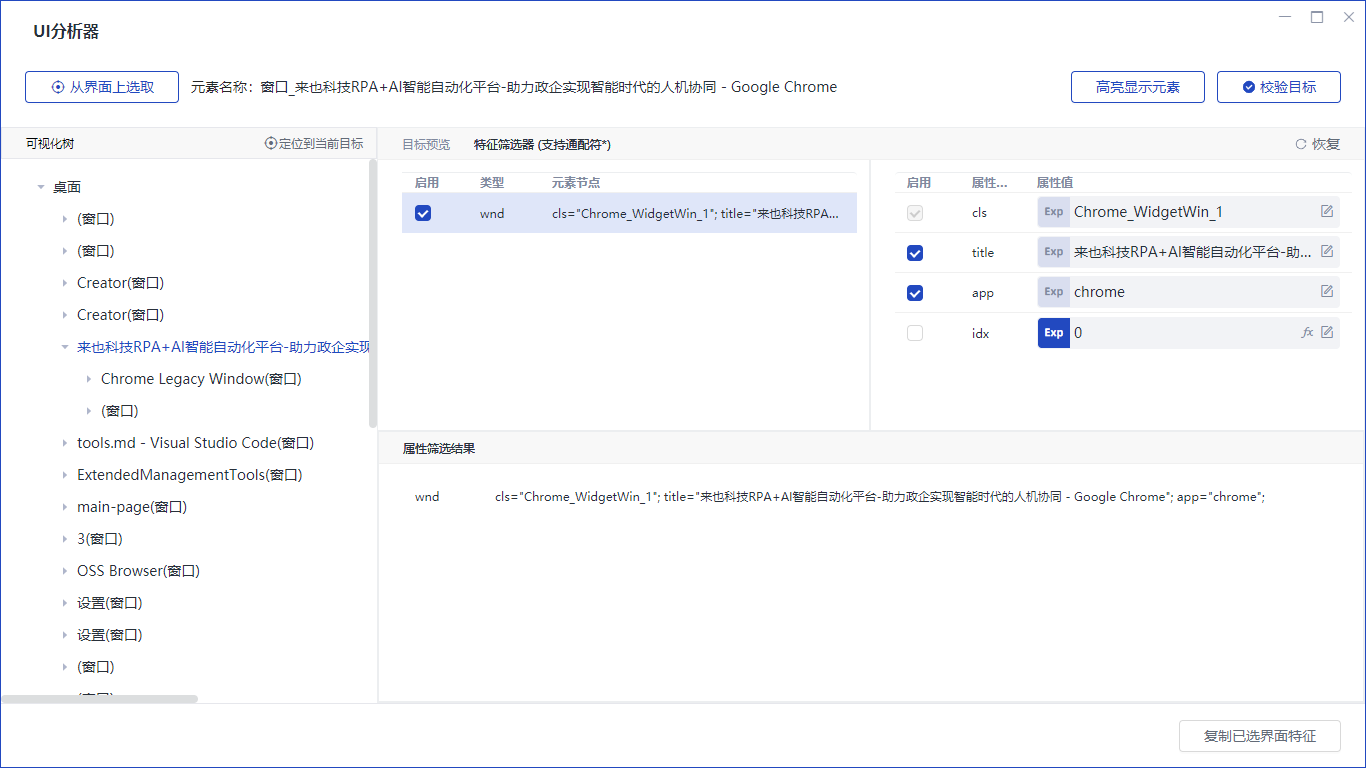Select the 特征筛选器 tab
The height and width of the screenshot is (768, 1366).
[x=542, y=144]
